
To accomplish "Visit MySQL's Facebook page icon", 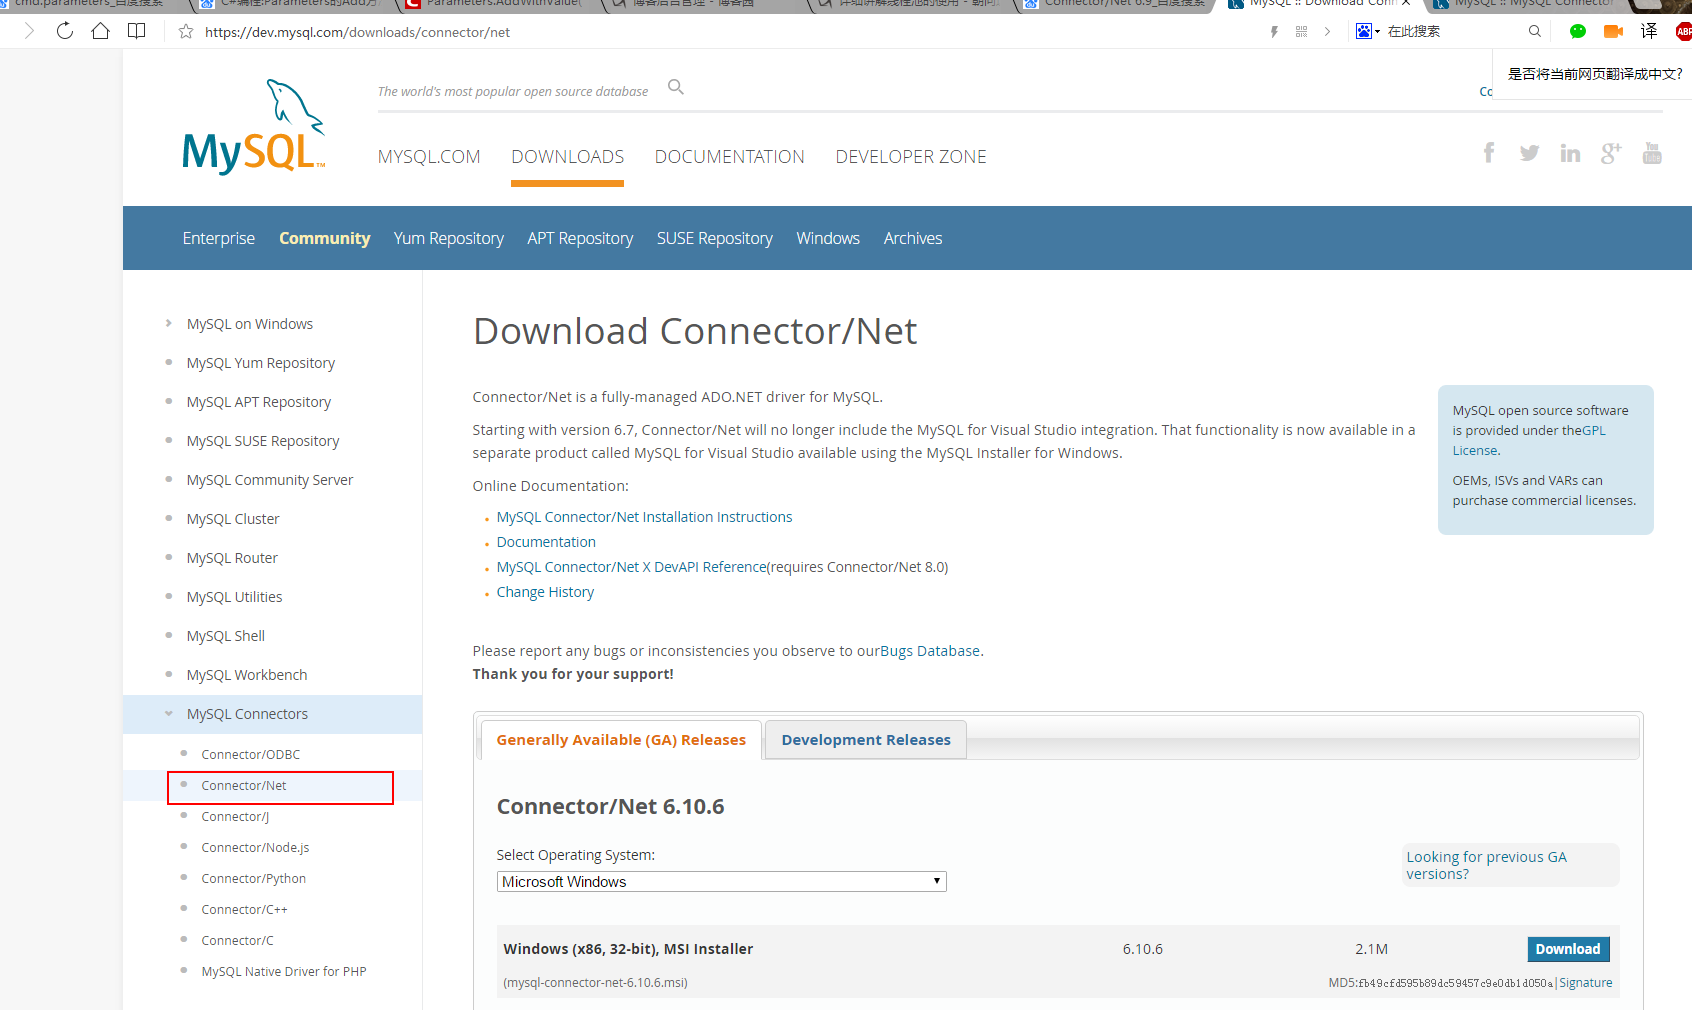I will (1489, 153).
